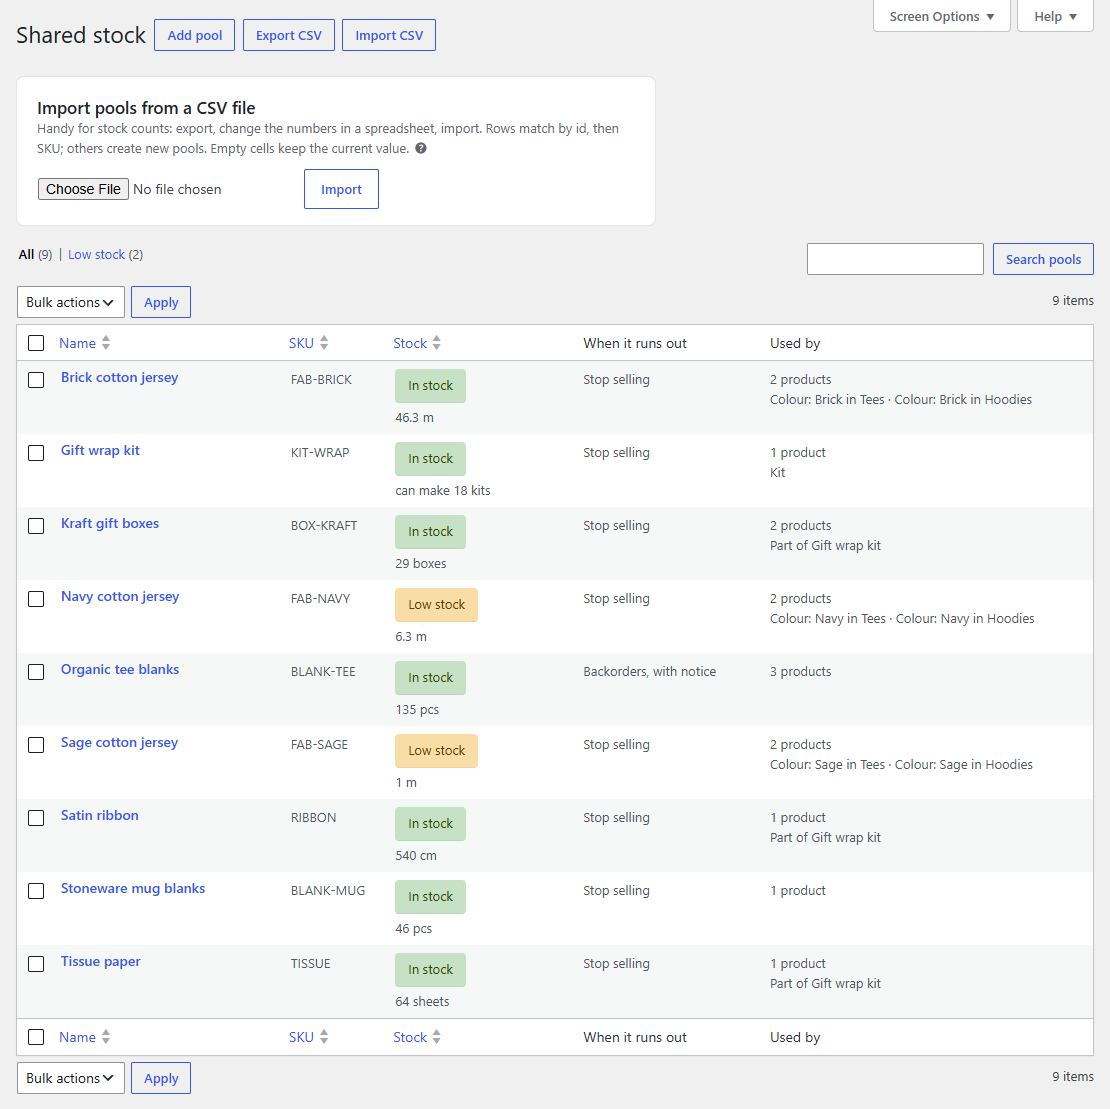Show the All pools filter
This screenshot has width=1110, height=1109.
pyautogui.click(x=26, y=255)
